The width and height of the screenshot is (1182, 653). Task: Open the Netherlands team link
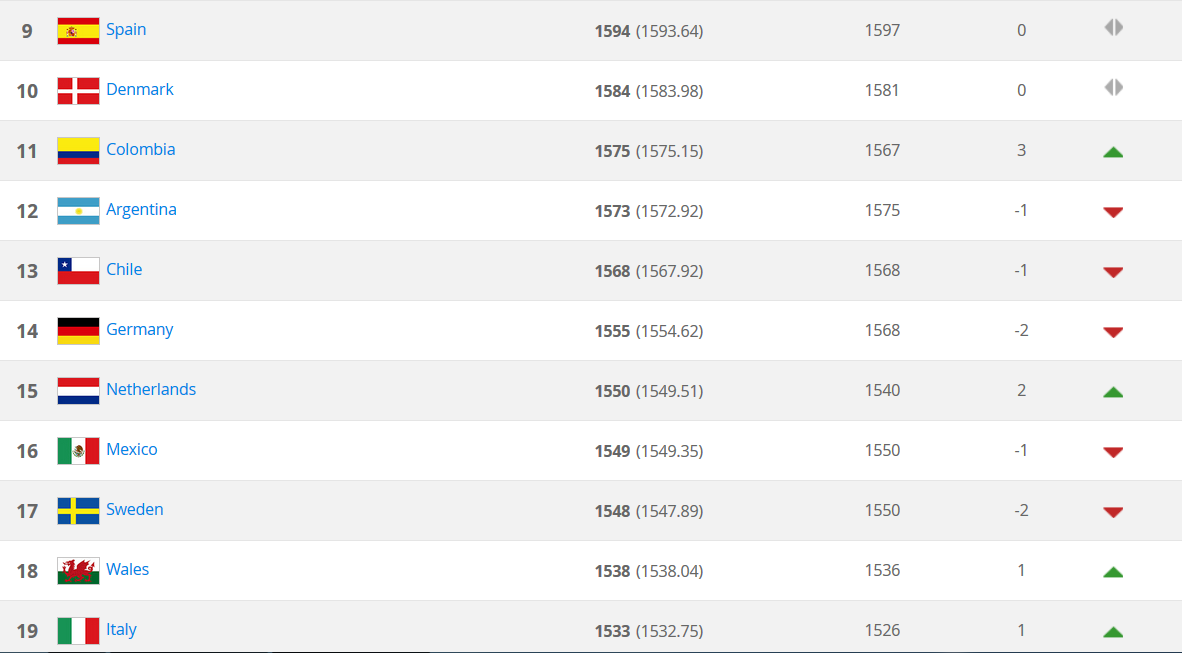pyautogui.click(x=151, y=389)
